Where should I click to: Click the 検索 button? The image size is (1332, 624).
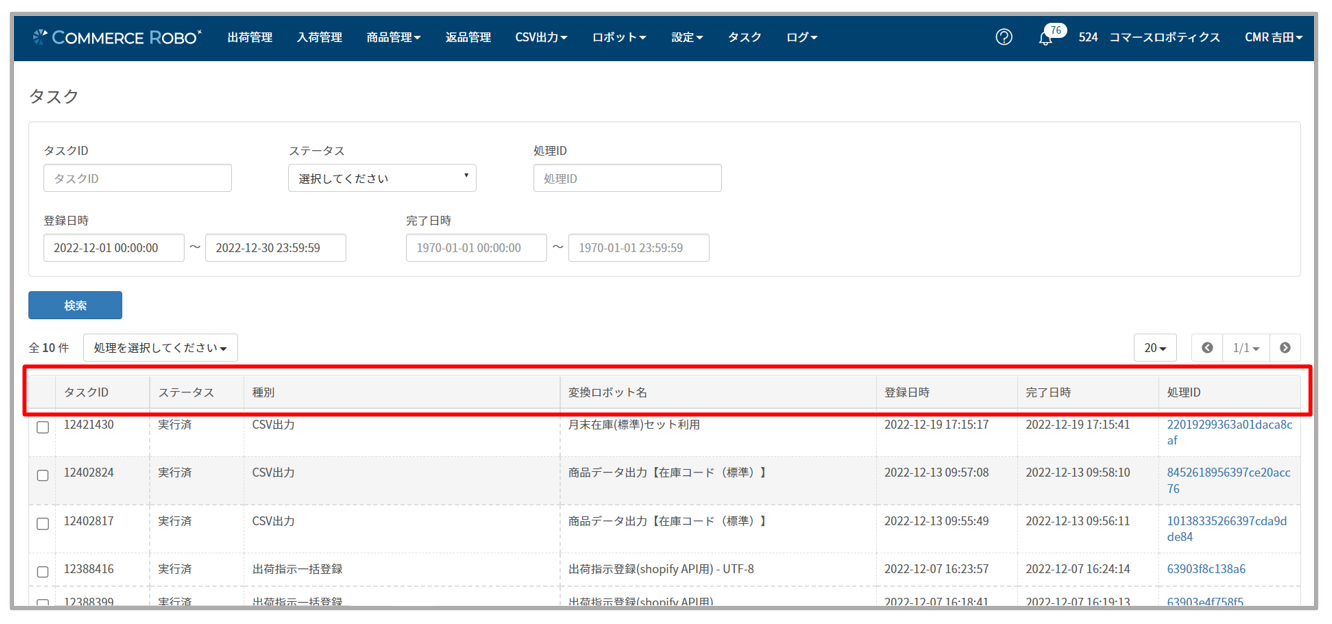(x=75, y=305)
